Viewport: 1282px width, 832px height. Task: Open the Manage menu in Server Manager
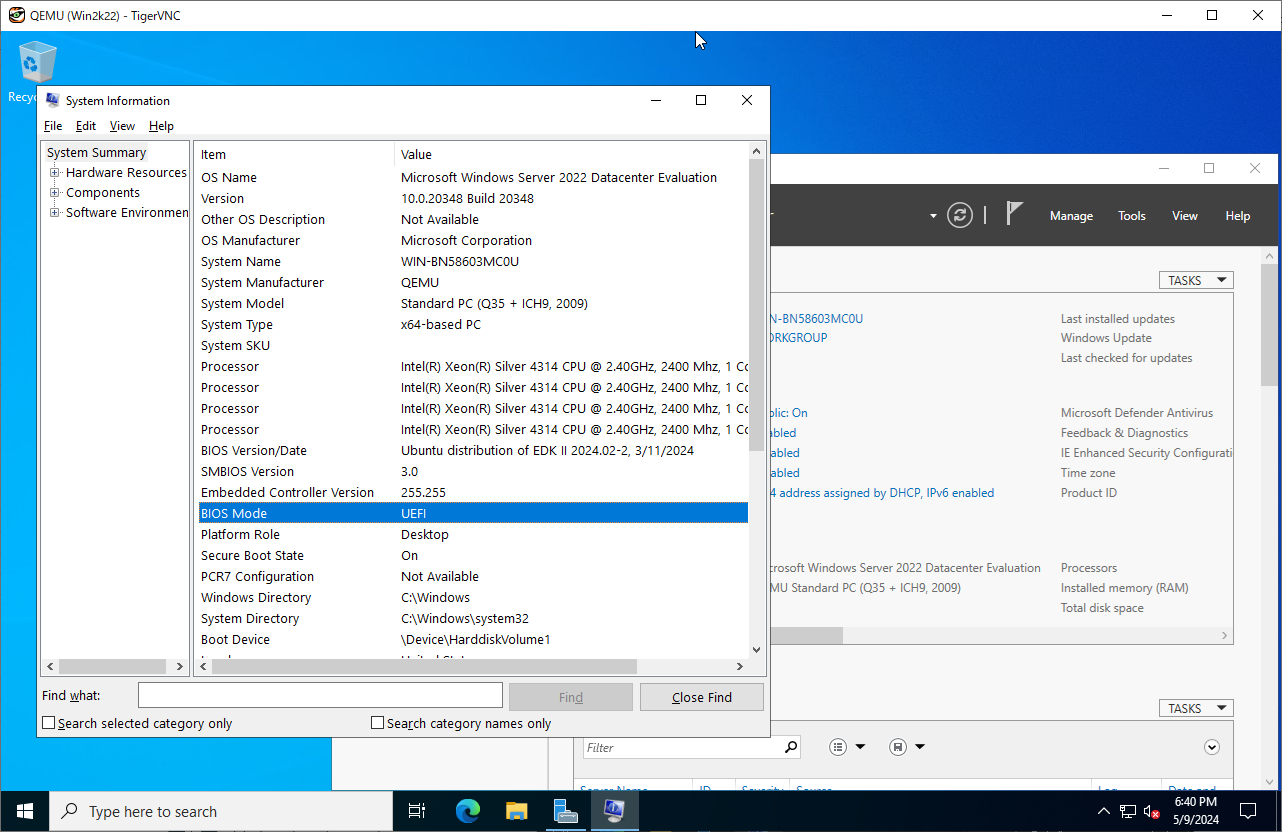coord(1071,216)
